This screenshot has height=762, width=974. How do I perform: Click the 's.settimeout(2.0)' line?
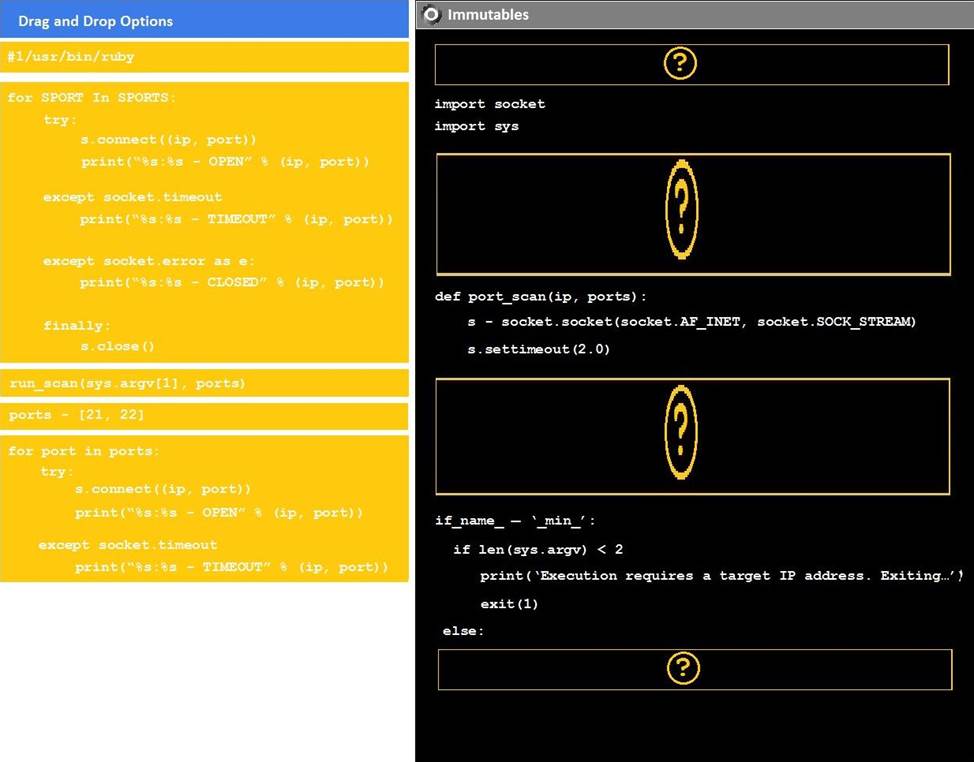pyautogui.click(x=538, y=349)
